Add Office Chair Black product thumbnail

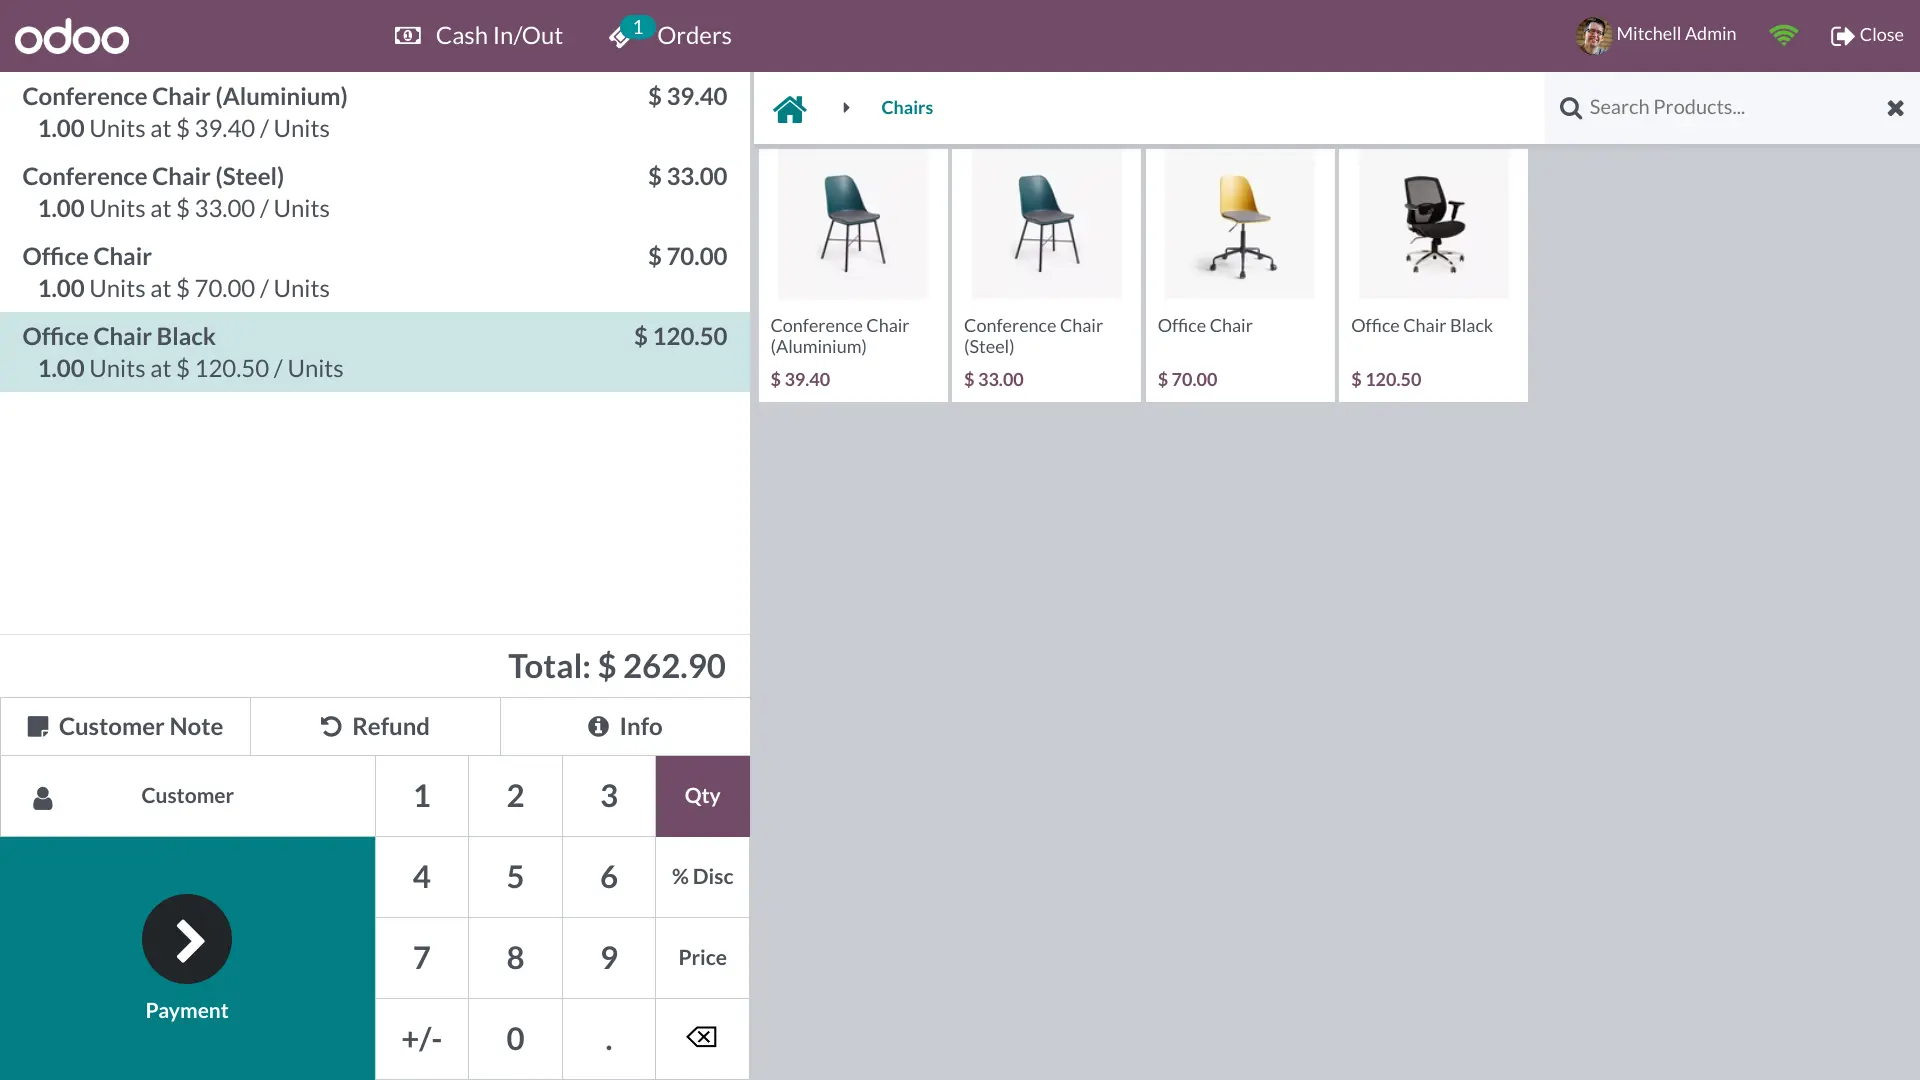coord(1433,225)
